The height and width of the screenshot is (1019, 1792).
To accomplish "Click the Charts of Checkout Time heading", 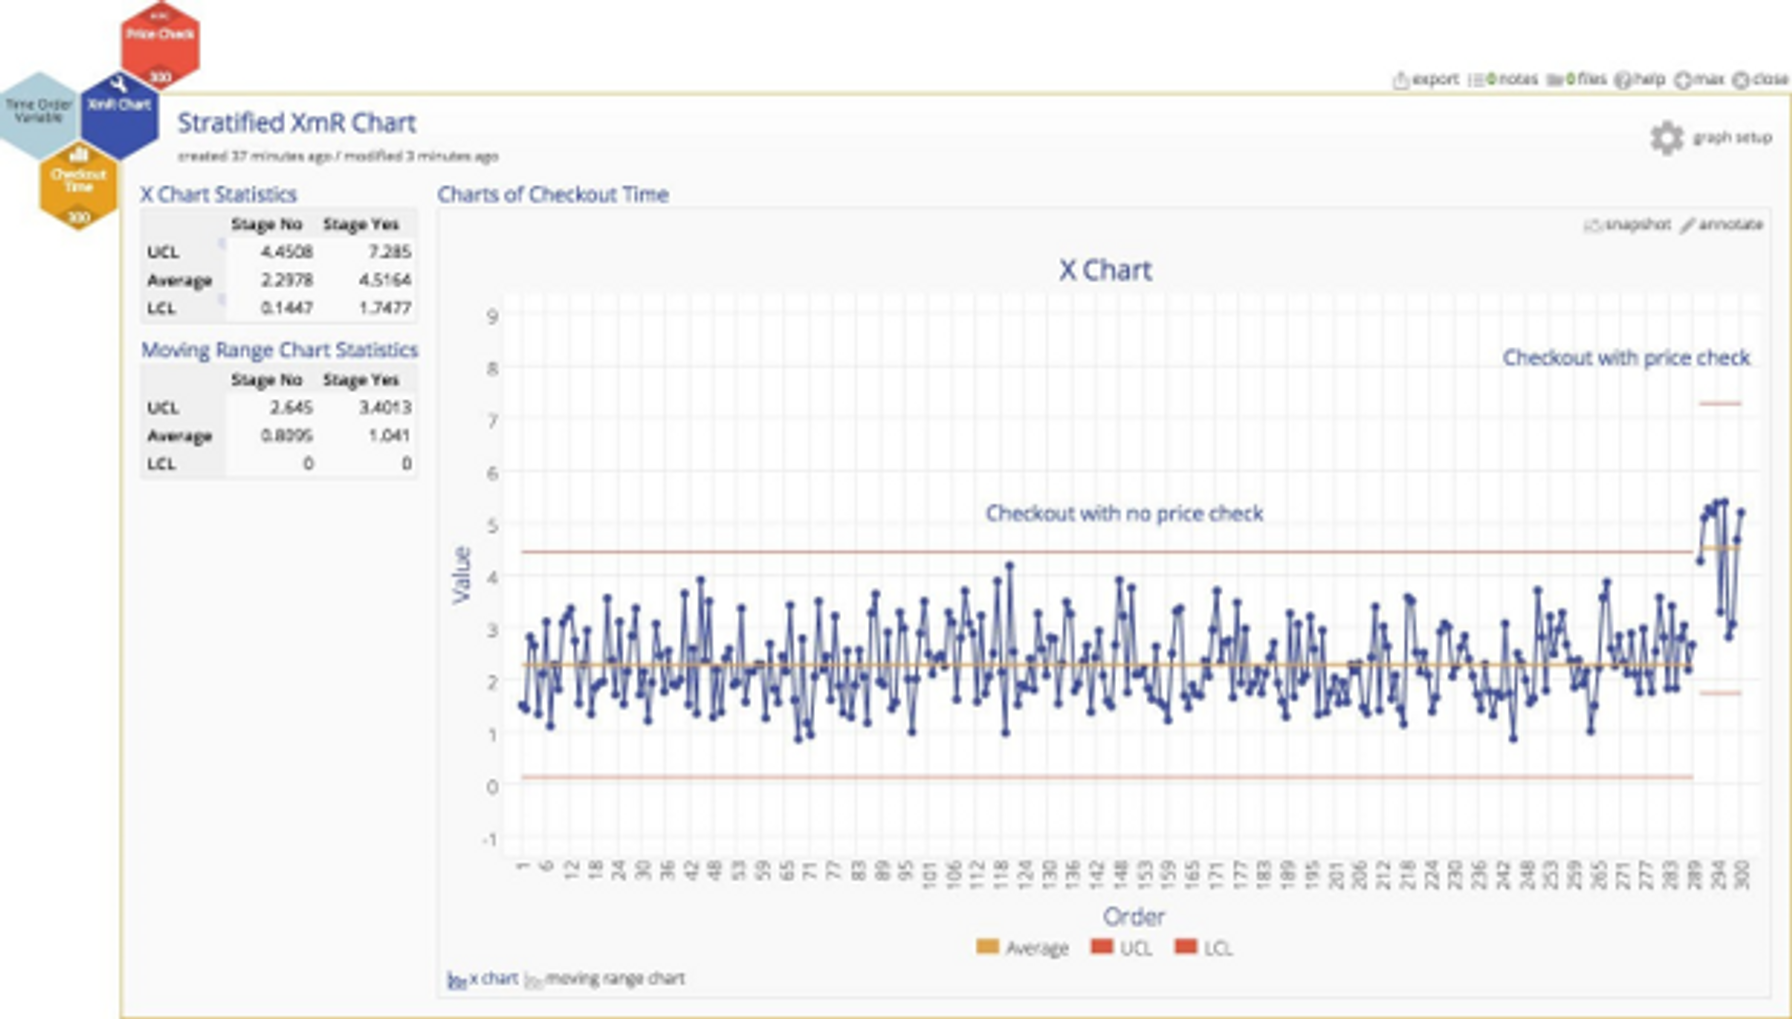I will pos(553,194).
